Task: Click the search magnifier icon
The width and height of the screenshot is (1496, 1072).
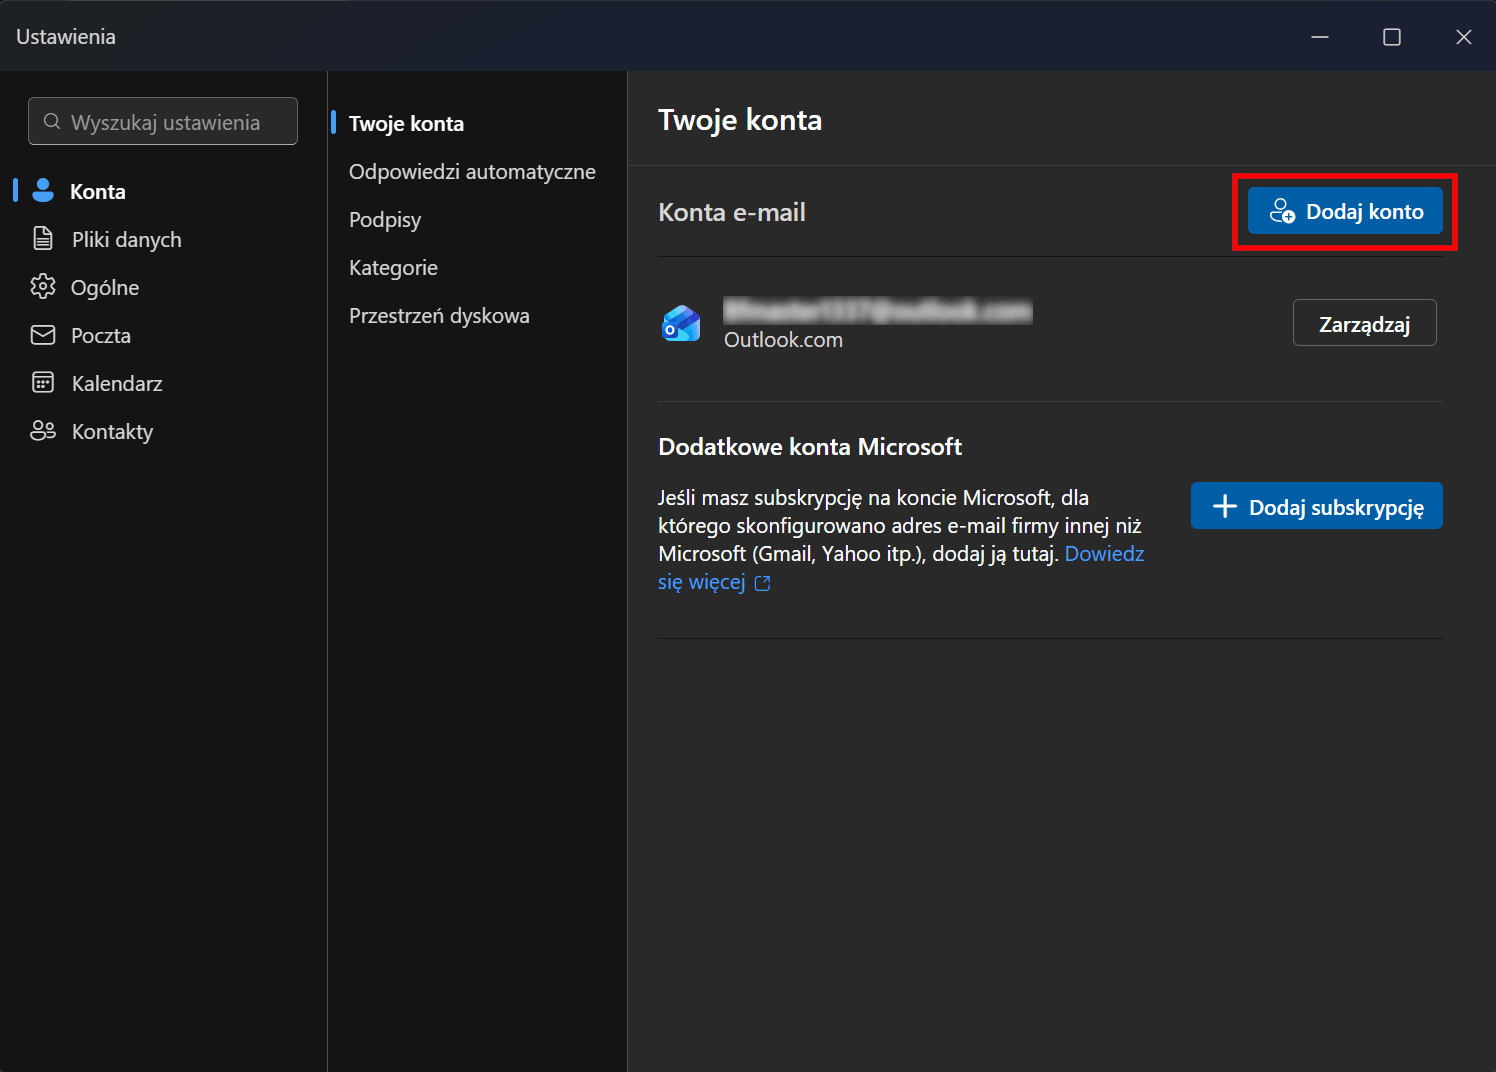Action: [x=52, y=122]
